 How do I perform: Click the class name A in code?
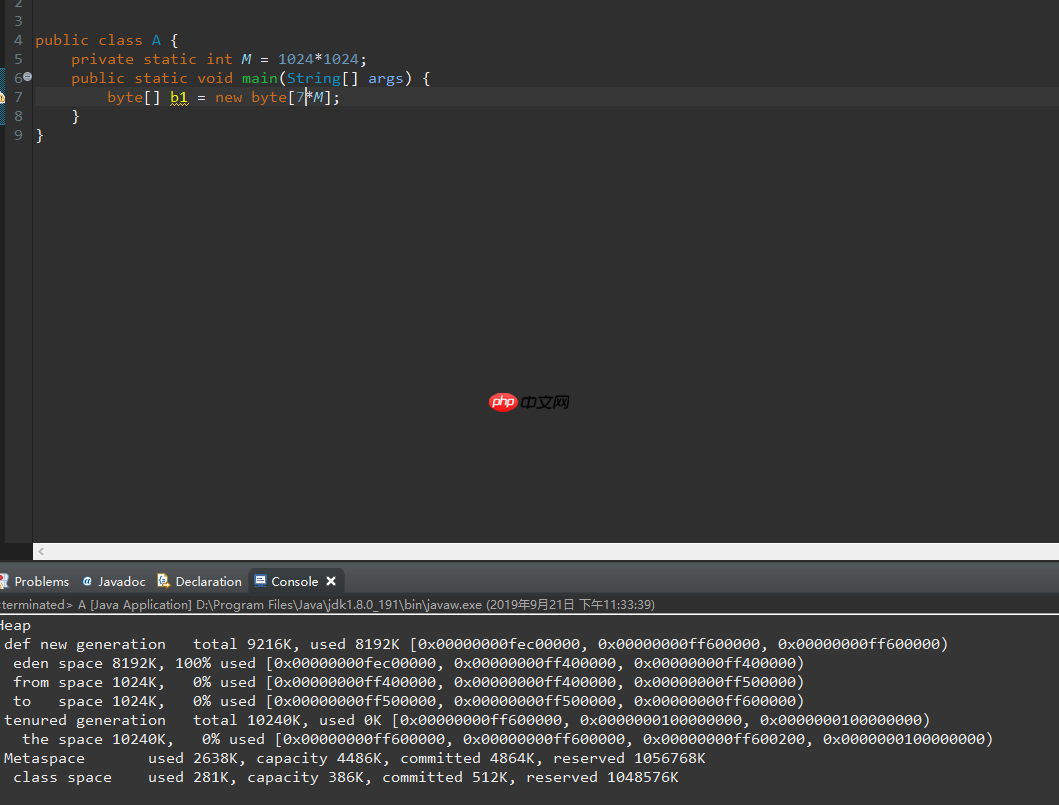click(156, 40)
